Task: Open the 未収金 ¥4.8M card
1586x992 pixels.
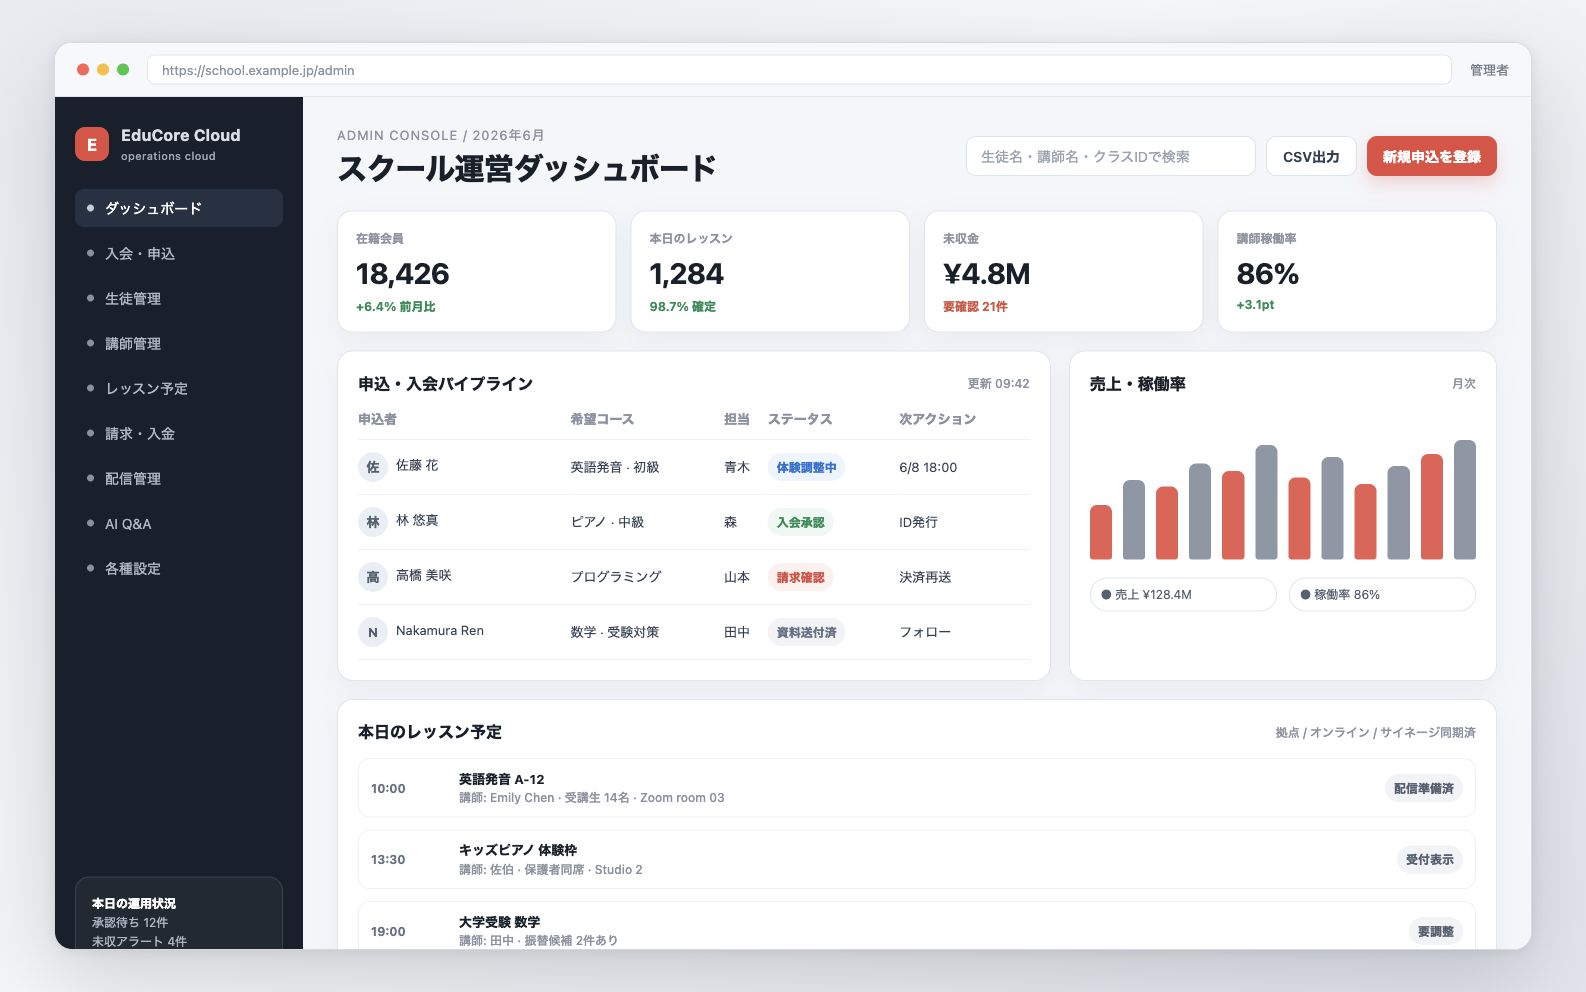Action: point(1063,271)
